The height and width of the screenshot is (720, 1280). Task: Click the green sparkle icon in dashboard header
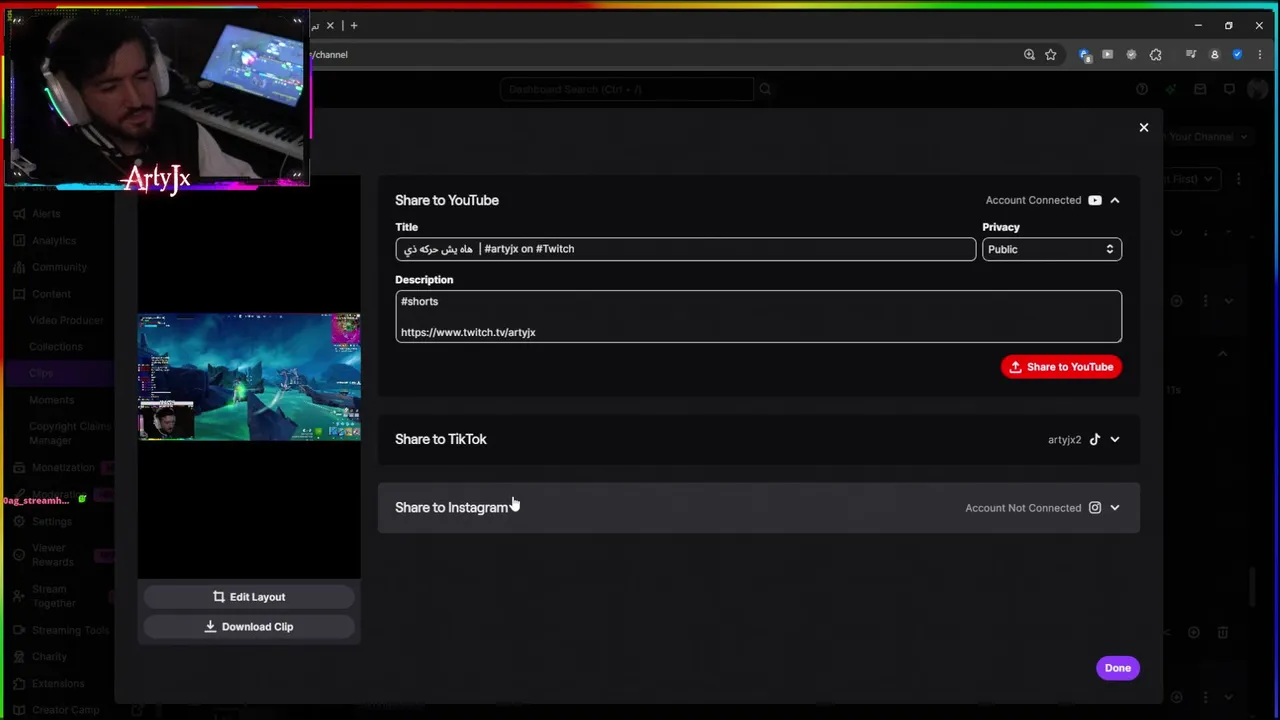pos(1171,89)
